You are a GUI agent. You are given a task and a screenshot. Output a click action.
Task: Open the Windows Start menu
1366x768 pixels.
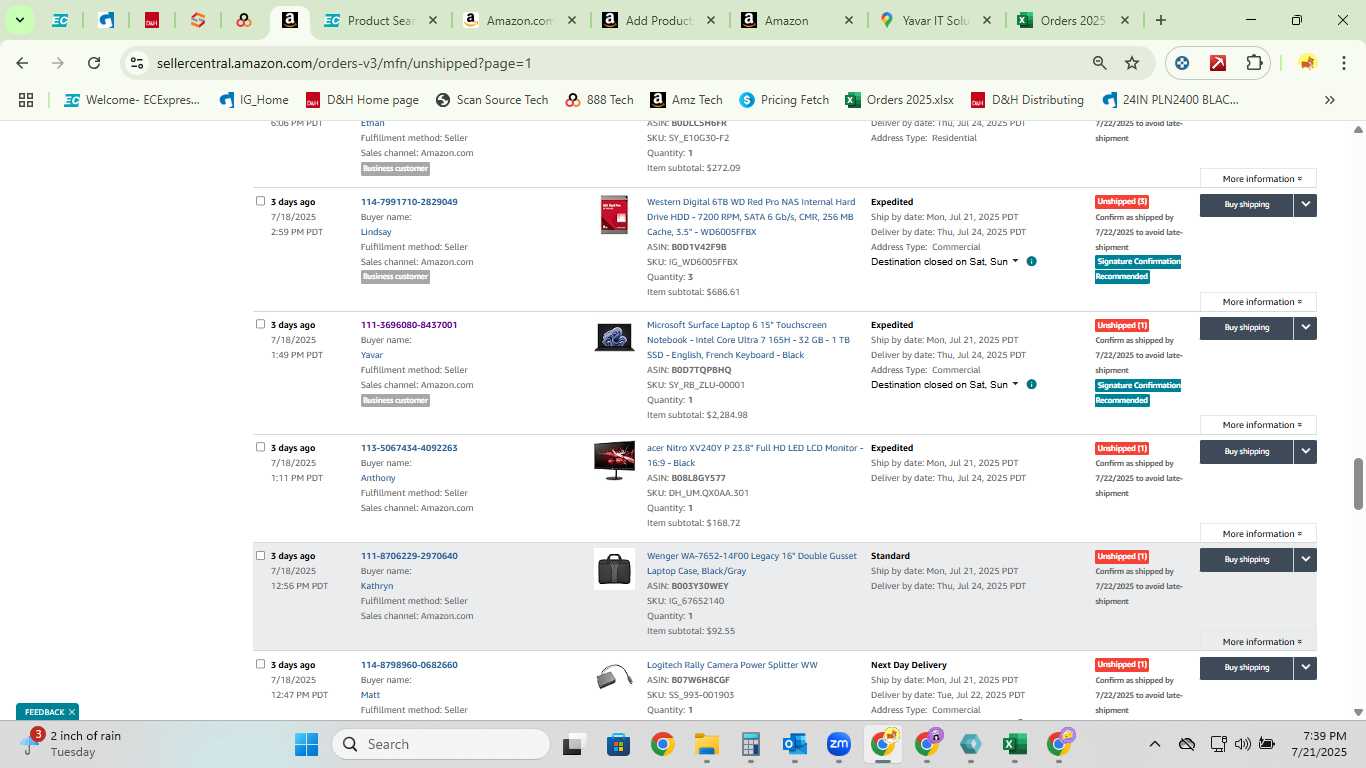[x=306, y=744]
